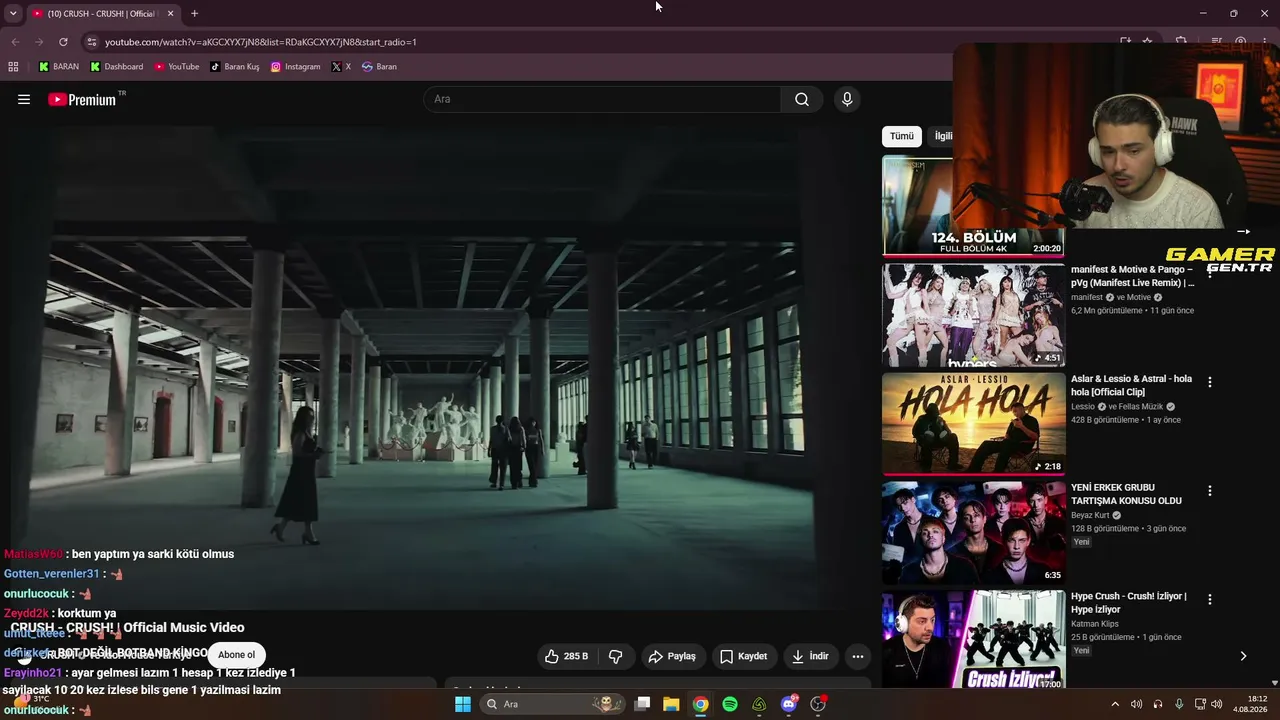Show hidden system tray icons

pyautogui.click(x=1115, y=704)
